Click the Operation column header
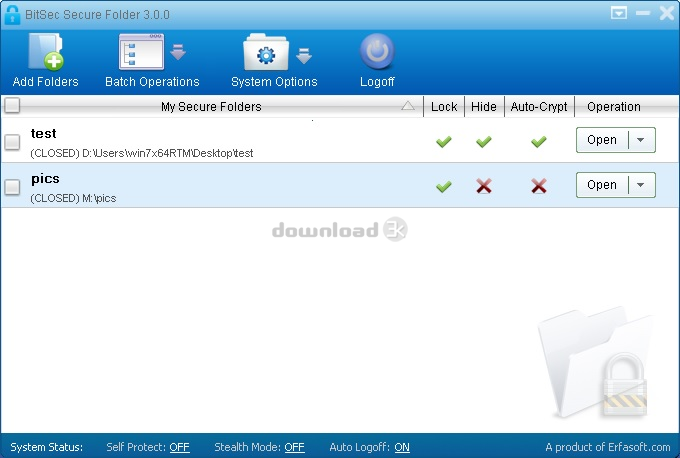 (614, 107)
